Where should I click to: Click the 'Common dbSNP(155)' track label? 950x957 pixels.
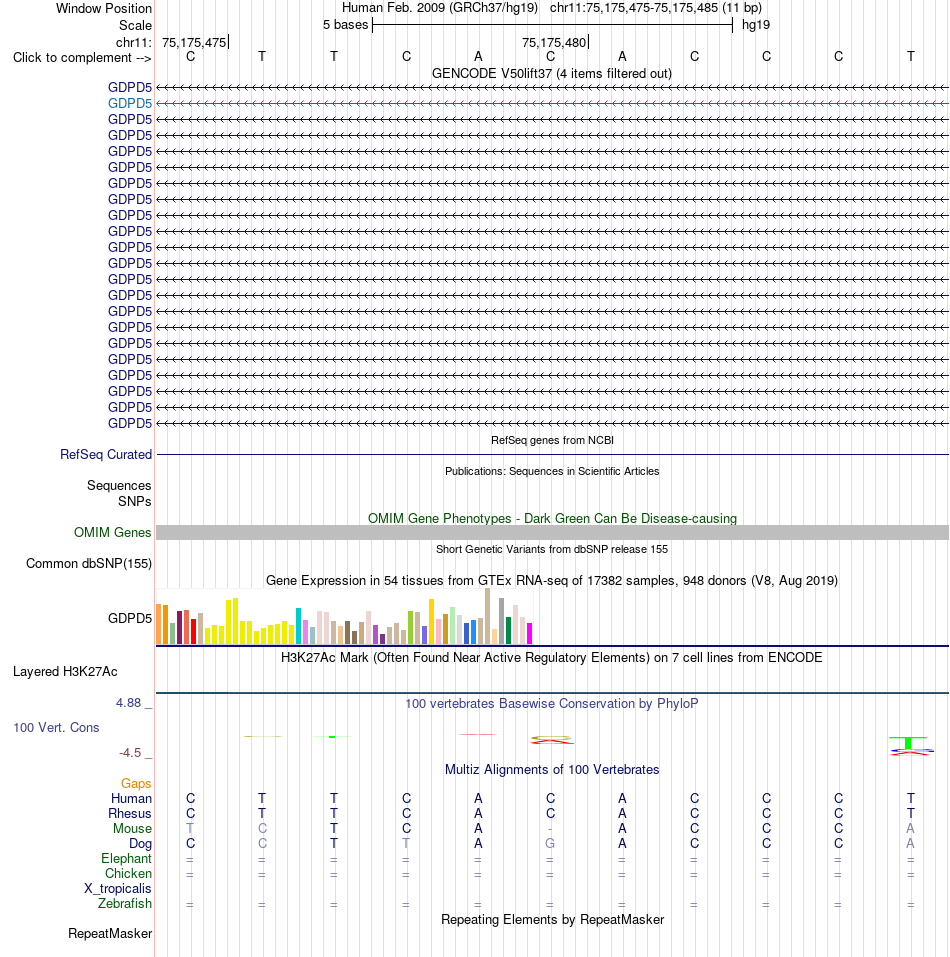[88, 563]
